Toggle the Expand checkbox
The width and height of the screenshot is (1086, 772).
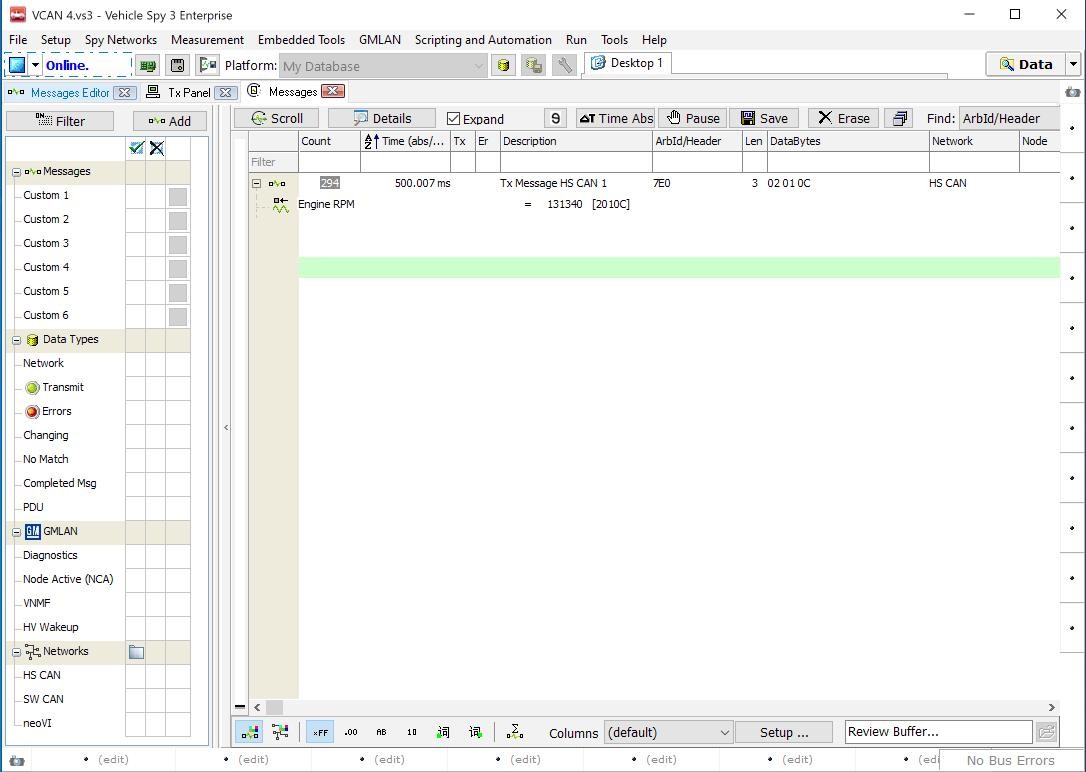point(453,119)
